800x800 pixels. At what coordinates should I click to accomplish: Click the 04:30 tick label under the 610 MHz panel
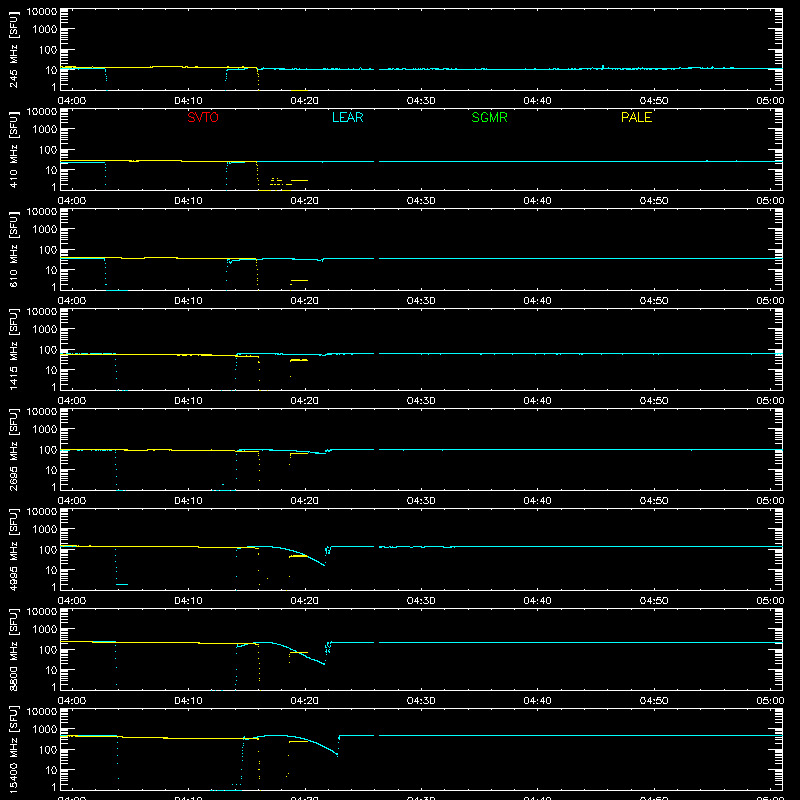tap(421, 301)
